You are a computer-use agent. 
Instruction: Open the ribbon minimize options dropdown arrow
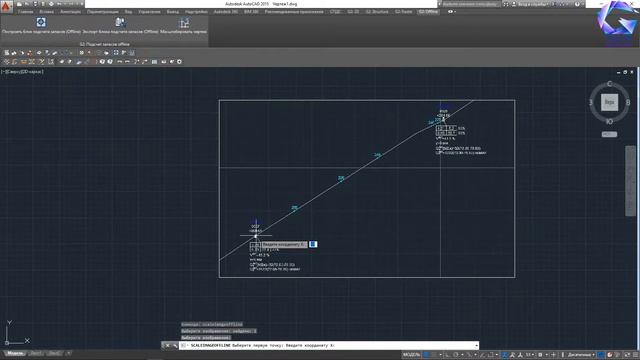[455, 12]
